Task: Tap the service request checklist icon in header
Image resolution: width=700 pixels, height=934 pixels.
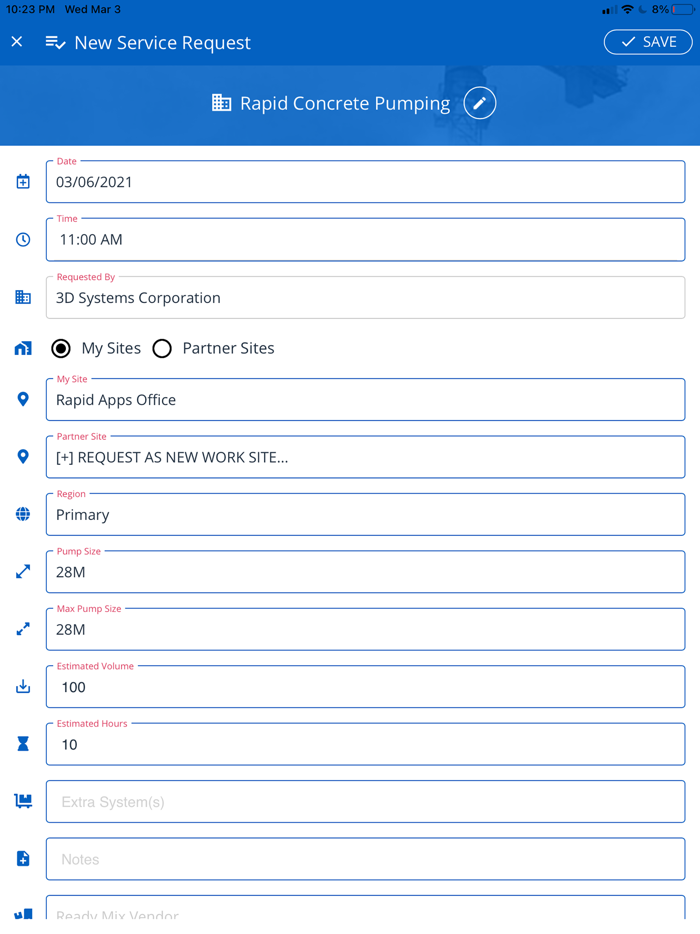Action: 53,42
